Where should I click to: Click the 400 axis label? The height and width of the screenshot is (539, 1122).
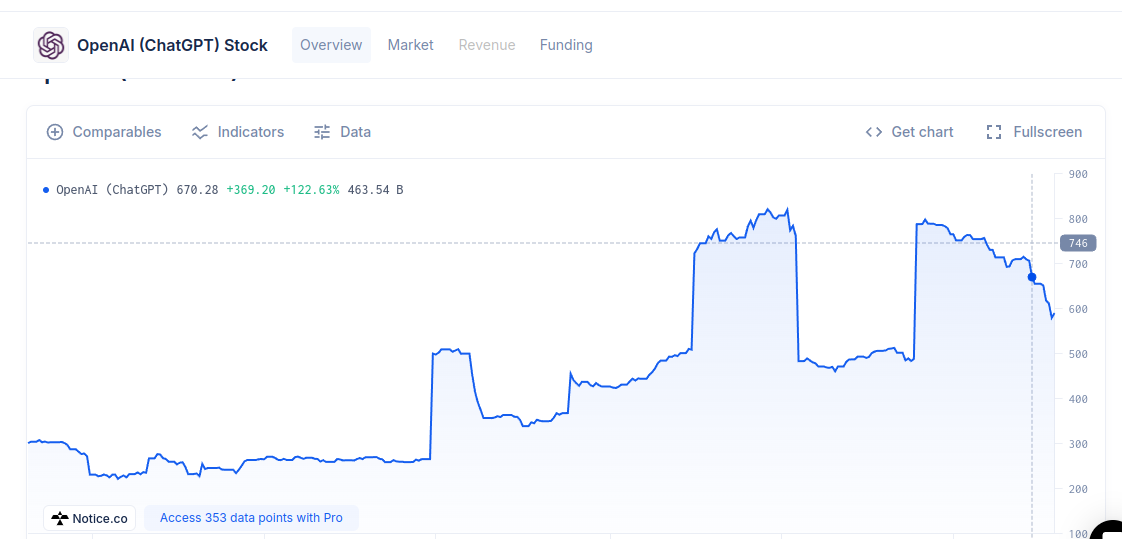(1078, 399)
